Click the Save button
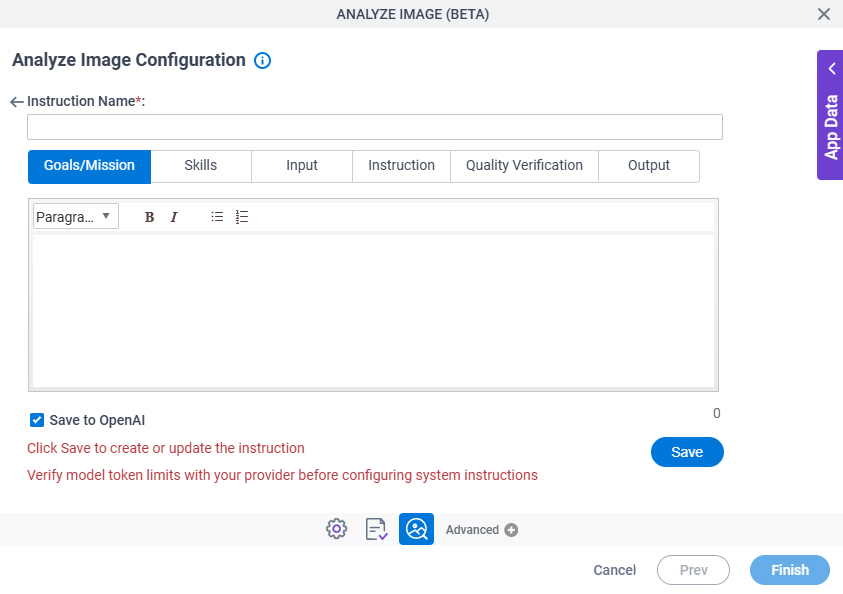Screen dimensions: 843x594 point(687,452)
